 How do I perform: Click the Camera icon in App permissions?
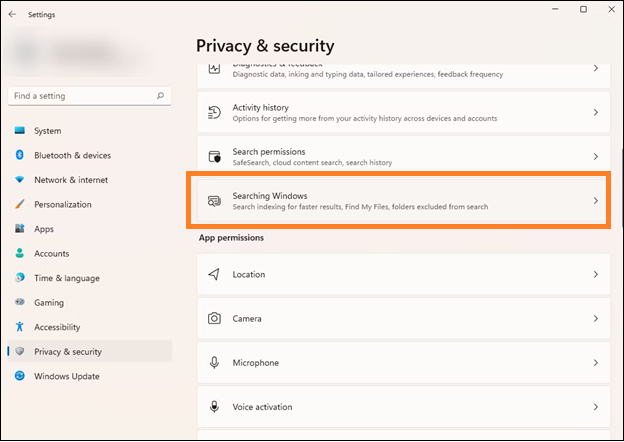click(214, 318)
